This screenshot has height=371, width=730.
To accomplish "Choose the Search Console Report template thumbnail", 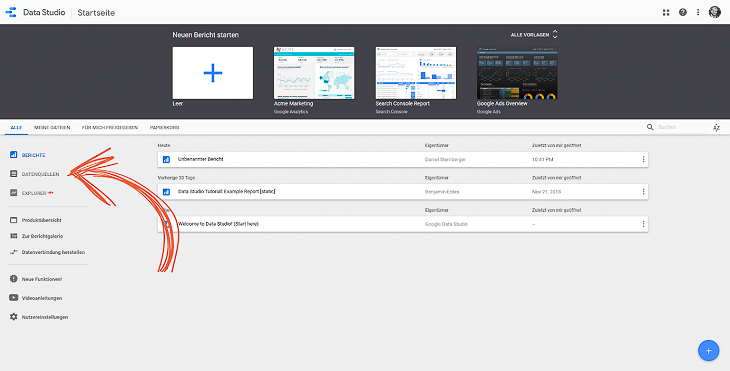I will (416, 73).
